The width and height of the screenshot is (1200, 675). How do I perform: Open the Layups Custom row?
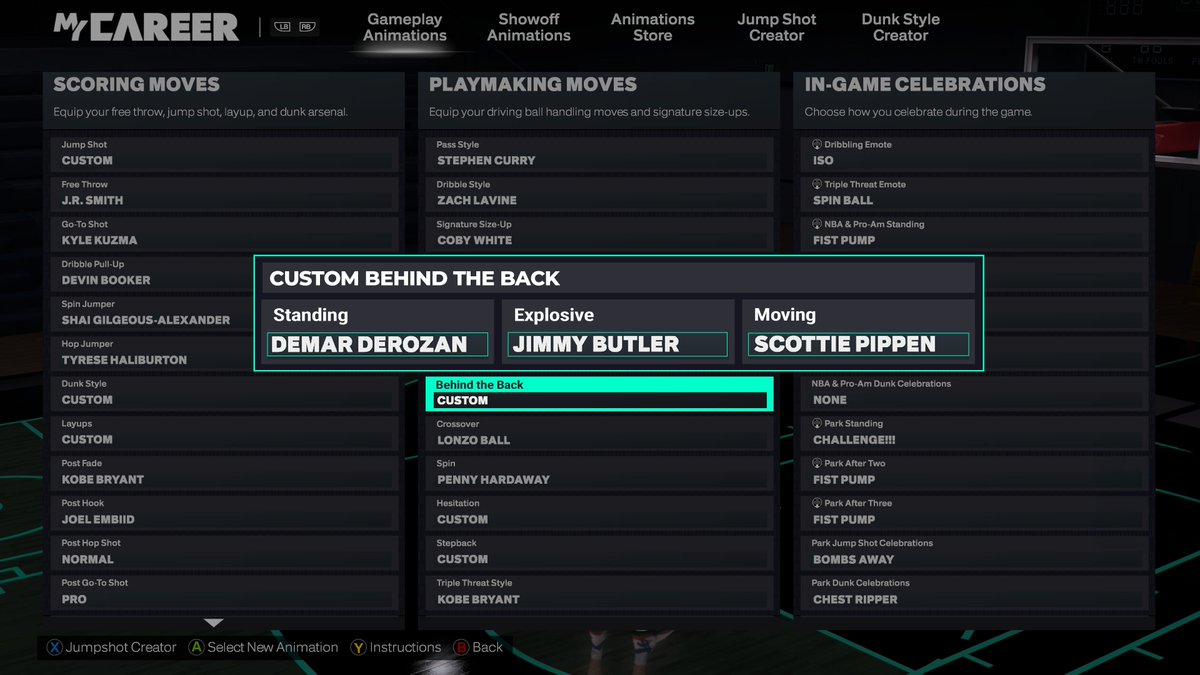225,433
